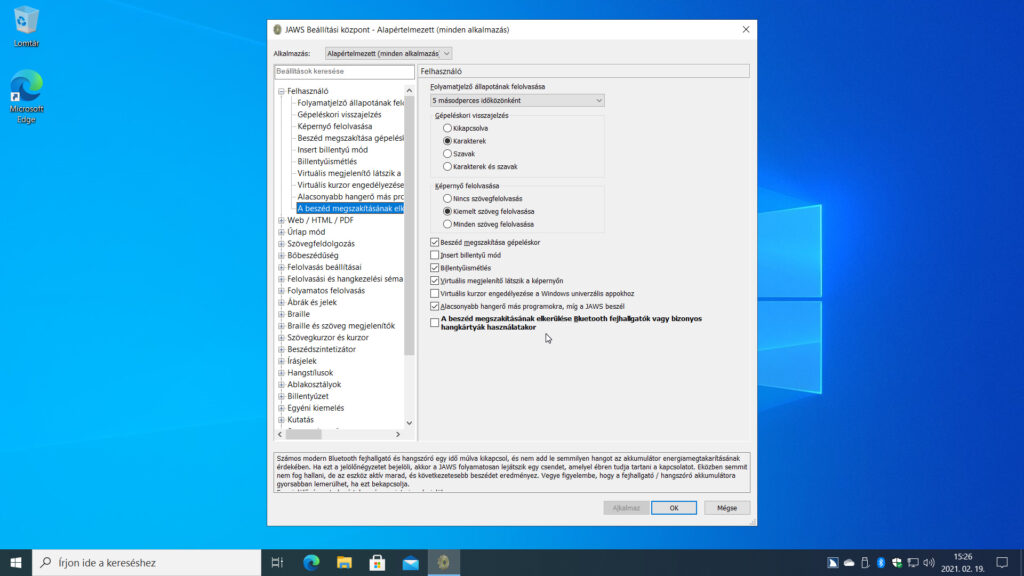Close the JAWS settings dialog
The height and width of the screenshot is (576, 1024).
click(x=746, y=29)
